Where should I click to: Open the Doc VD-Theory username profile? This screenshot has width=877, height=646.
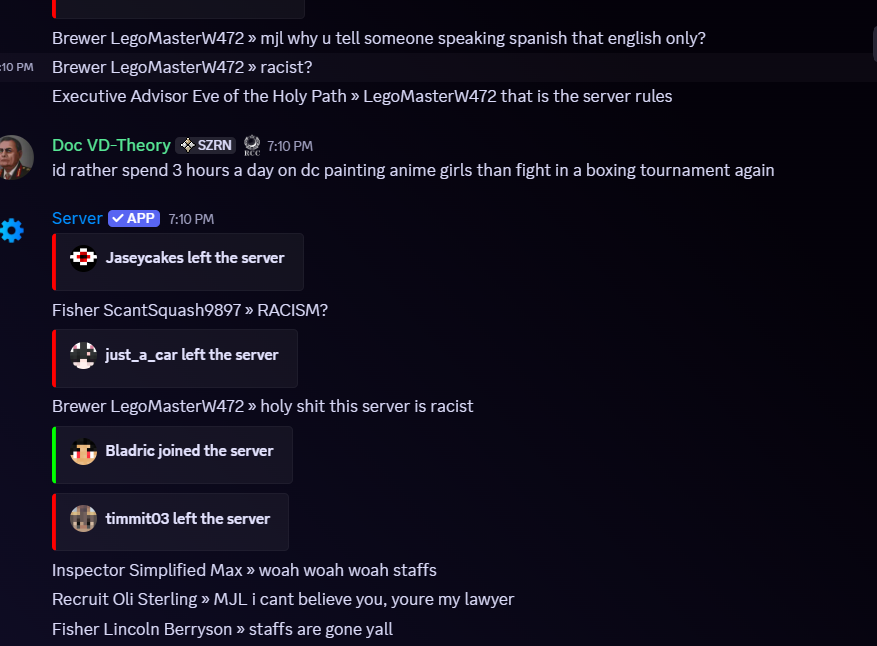111,145
